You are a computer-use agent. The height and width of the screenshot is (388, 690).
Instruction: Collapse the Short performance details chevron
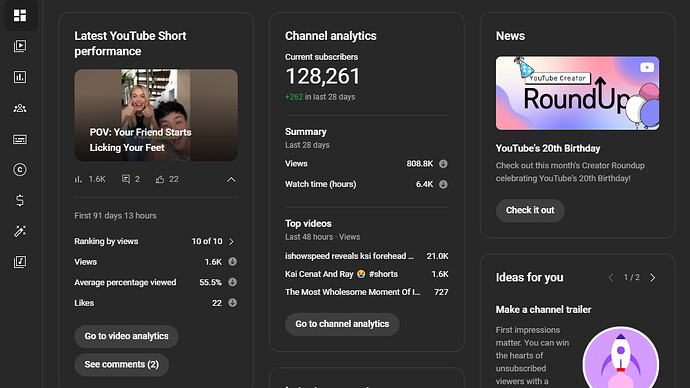[x=231, y=179]
